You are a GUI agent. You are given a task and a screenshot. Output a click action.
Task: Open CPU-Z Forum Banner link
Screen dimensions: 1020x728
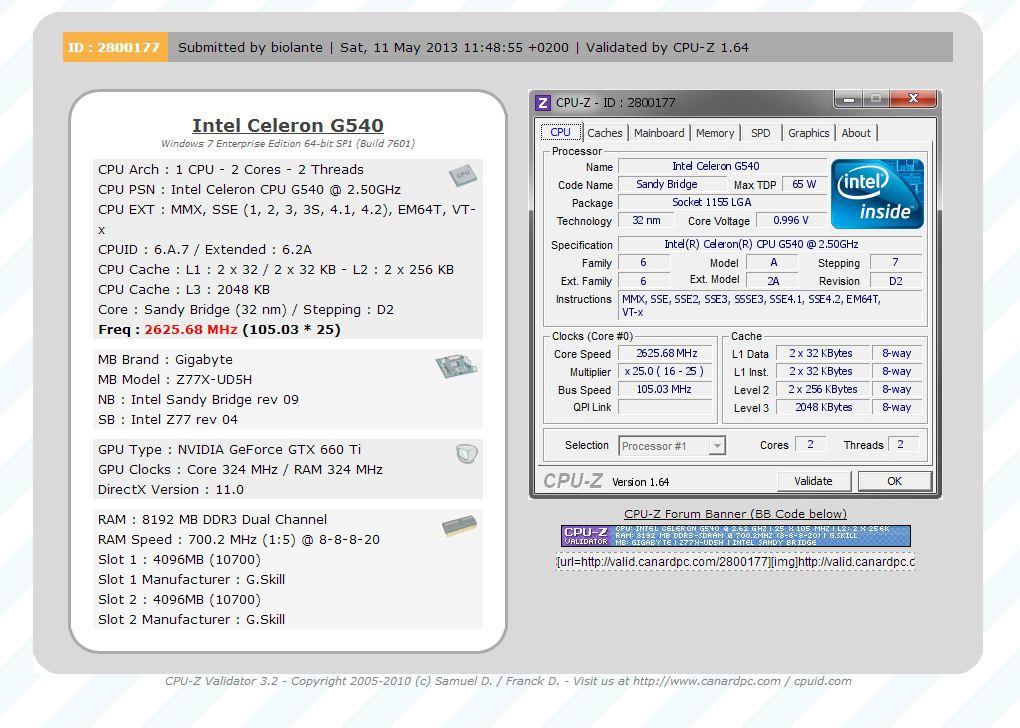point(735,514)
